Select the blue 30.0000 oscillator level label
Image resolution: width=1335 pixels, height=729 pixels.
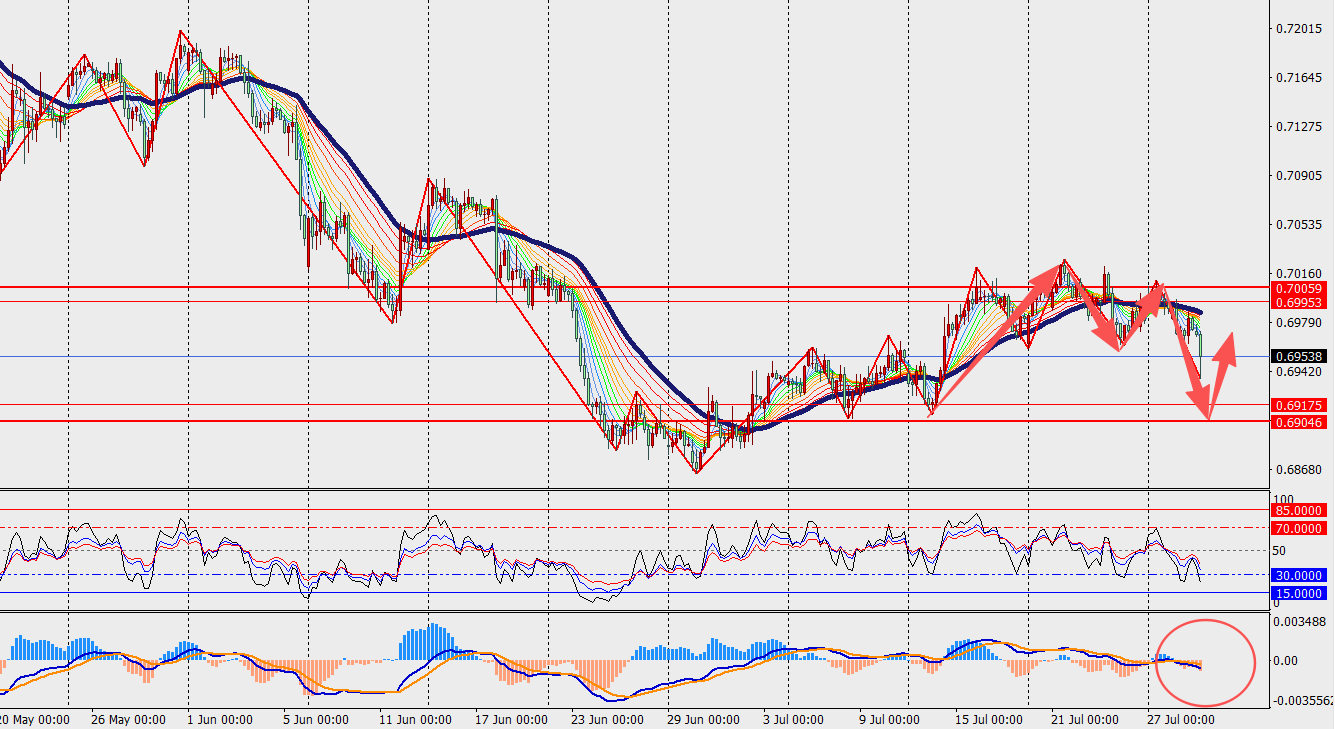tap(1300, 575)
